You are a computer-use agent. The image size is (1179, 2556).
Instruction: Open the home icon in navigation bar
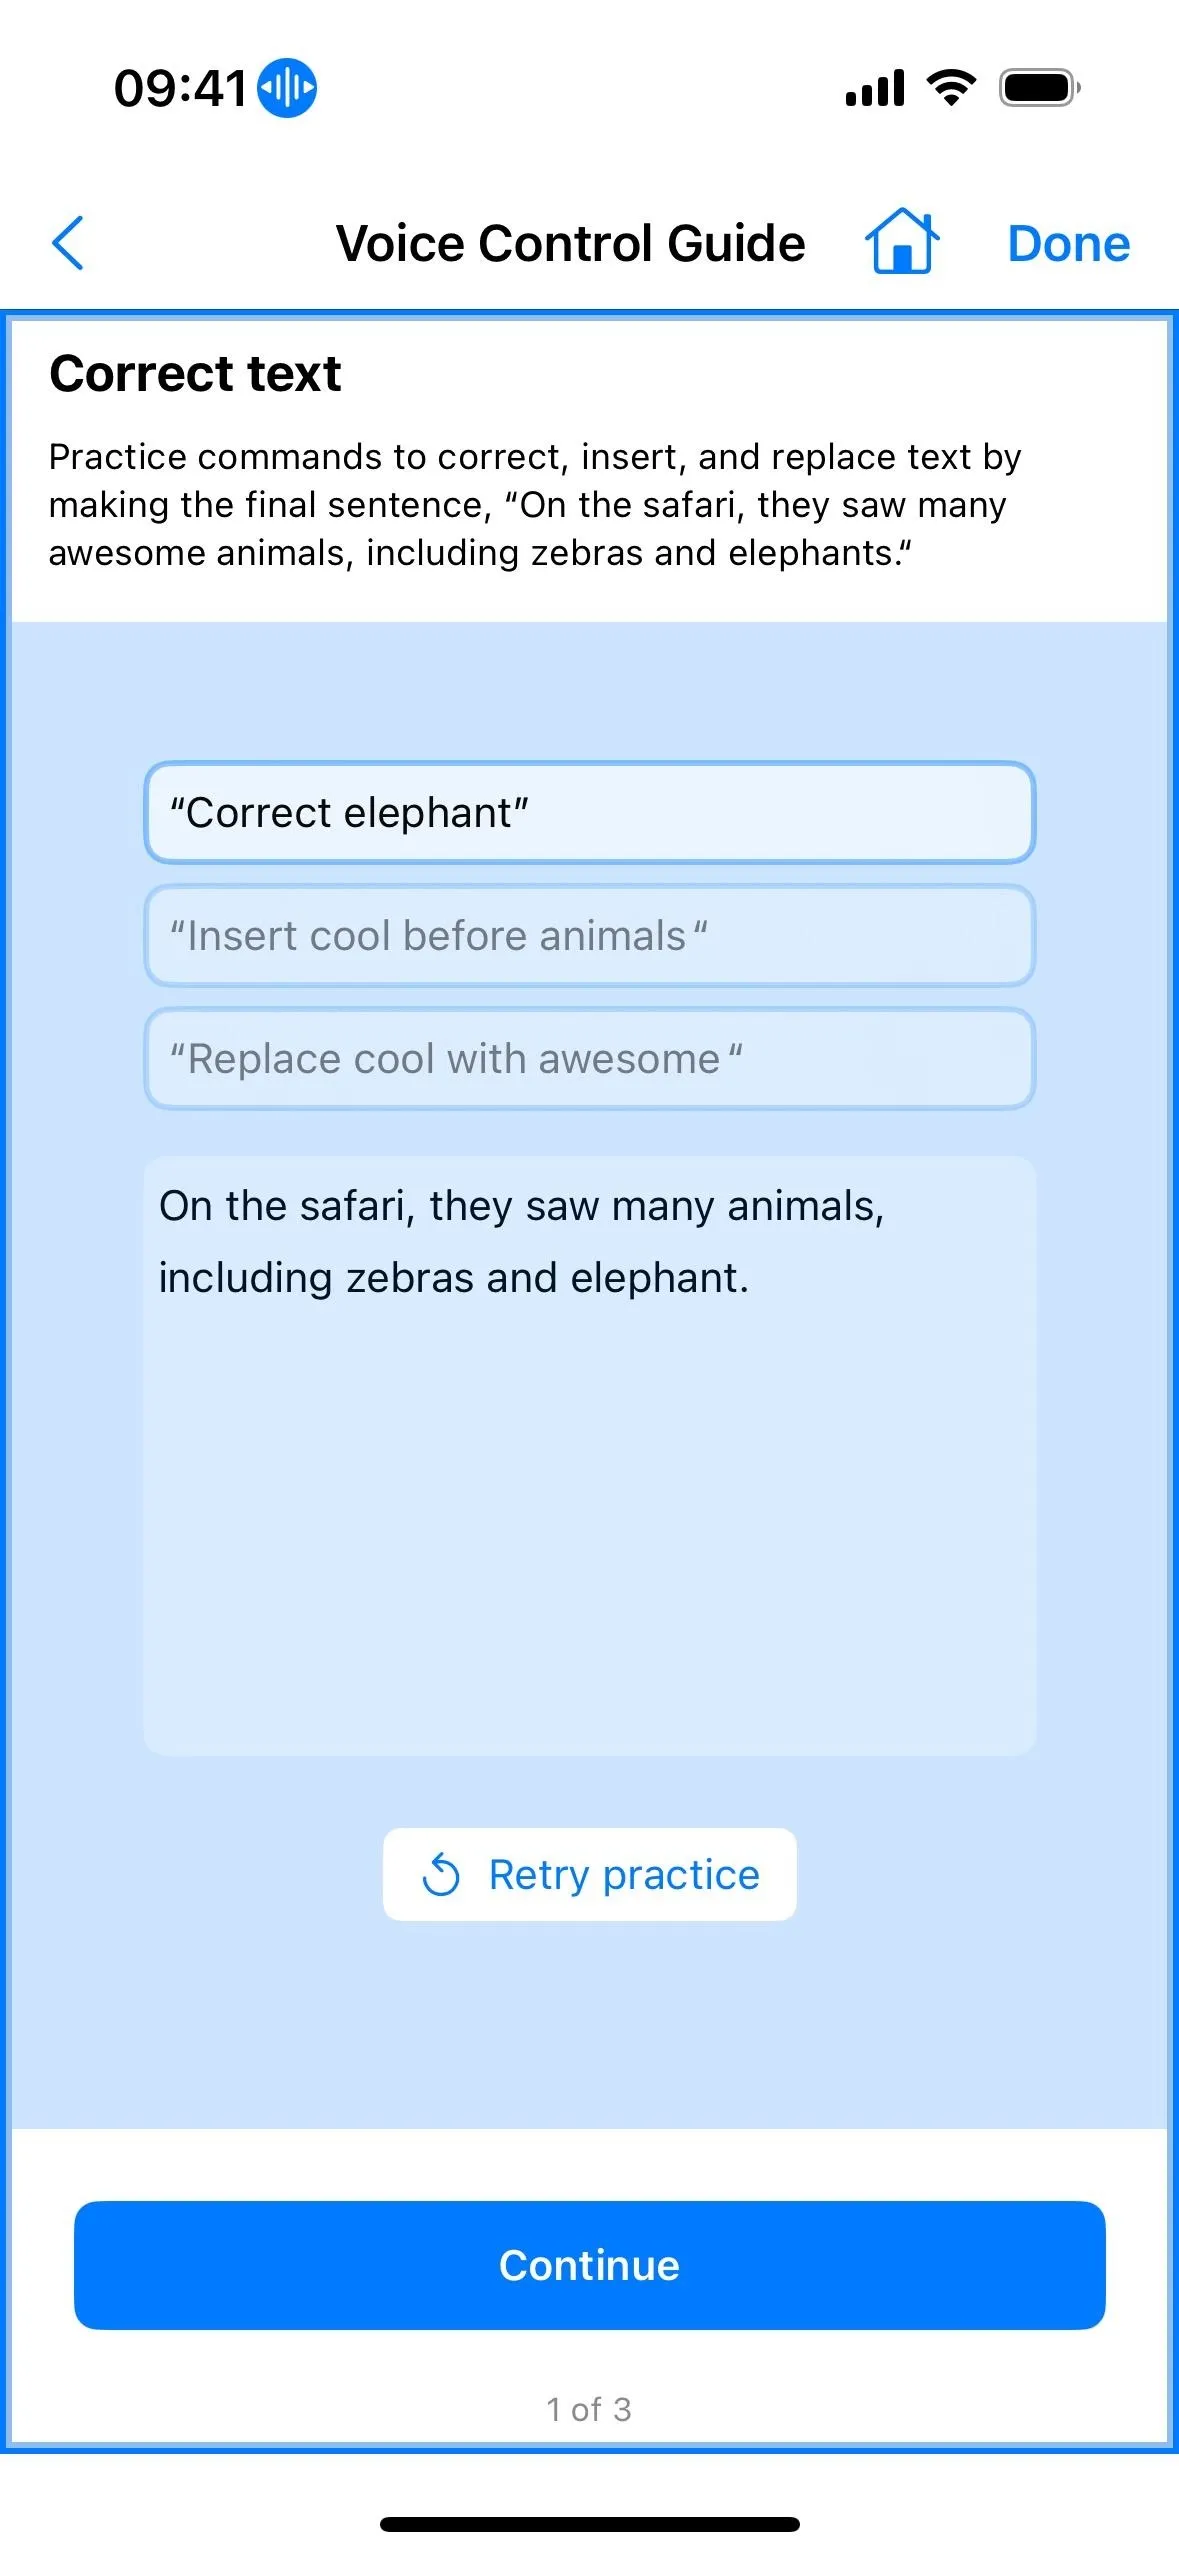[902, 241]
